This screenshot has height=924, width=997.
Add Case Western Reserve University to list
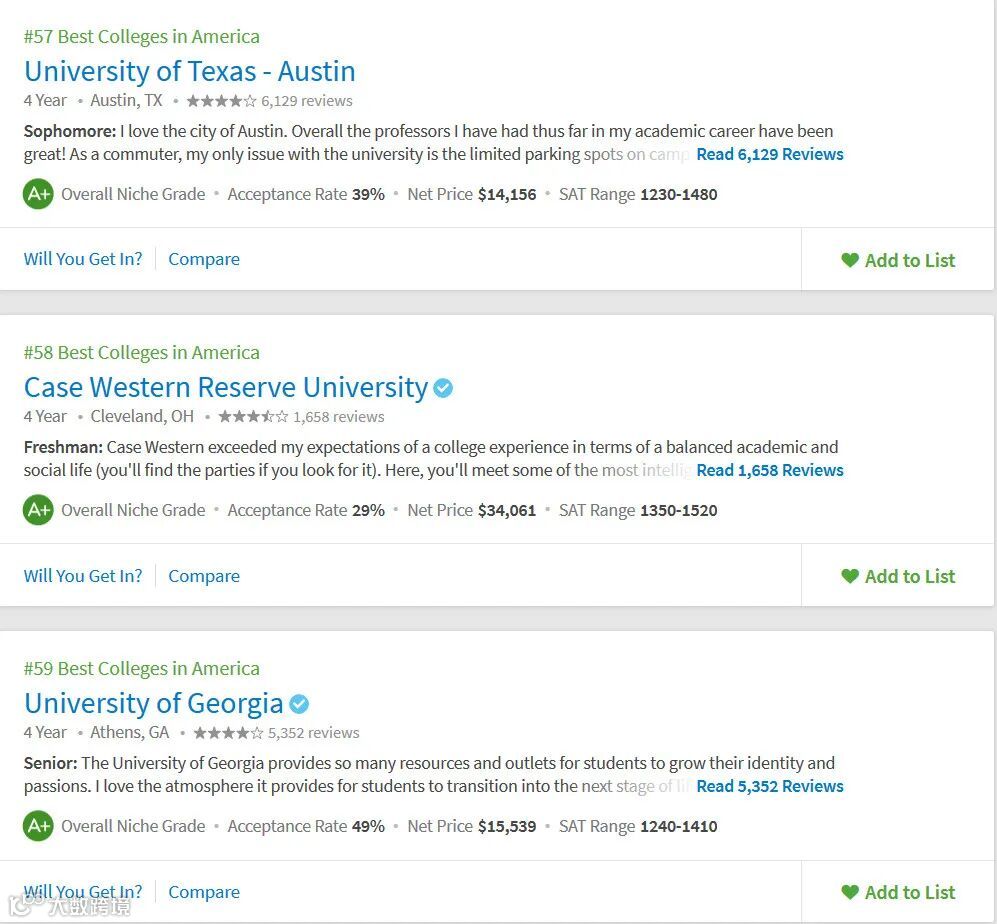click(898, 576)
